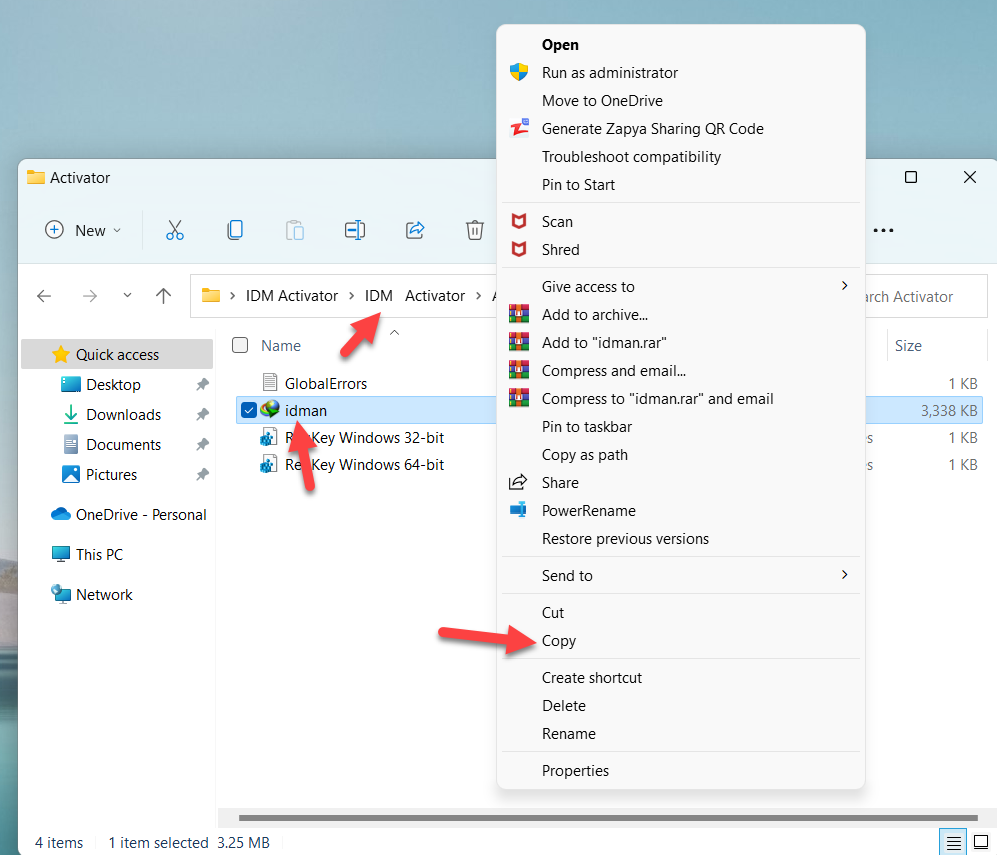Click the Cut scissors icon in toolbar
This screenshot has height=855, width=997.
tap(175, 230)
